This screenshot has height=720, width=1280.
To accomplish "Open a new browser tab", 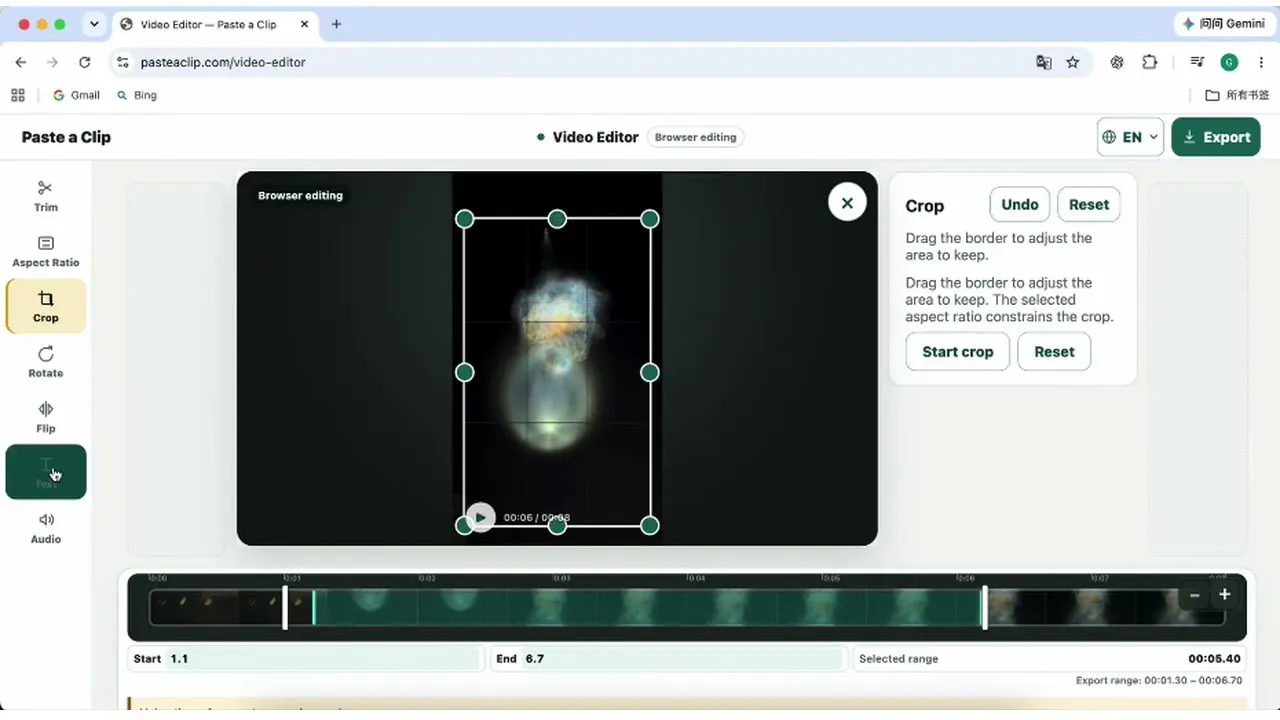I will coord(336,24).
